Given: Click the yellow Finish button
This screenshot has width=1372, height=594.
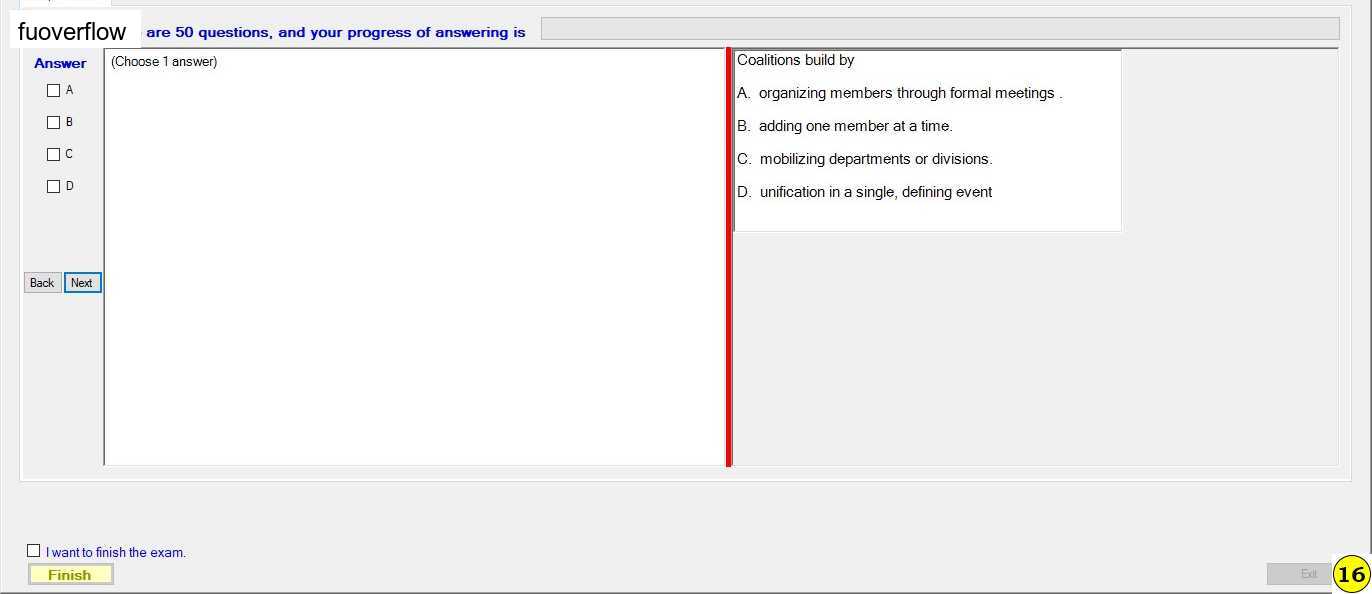Looking at the screenshot, I should pyautogui.click(x=70, y=575).
